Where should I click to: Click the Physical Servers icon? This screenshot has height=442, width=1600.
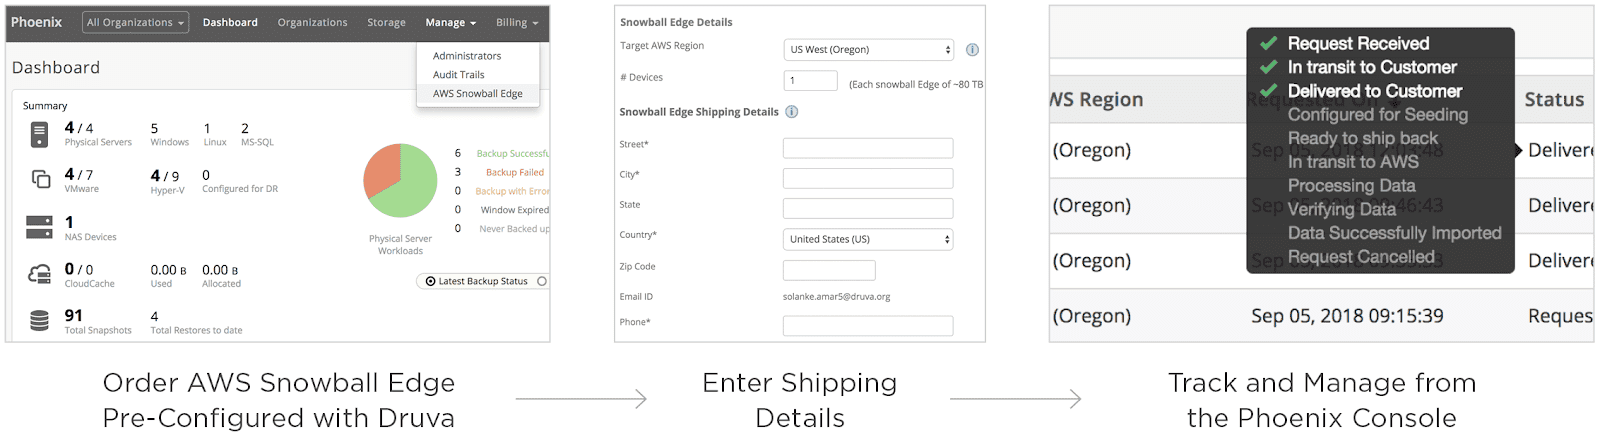[x=39, y=134]
